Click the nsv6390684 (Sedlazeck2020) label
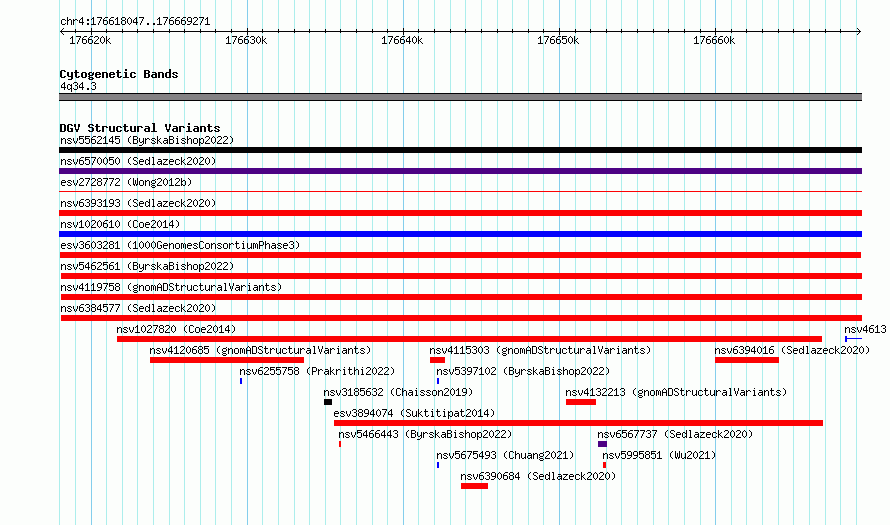Screen dimensions: 890x525 (x=538, y=476)
